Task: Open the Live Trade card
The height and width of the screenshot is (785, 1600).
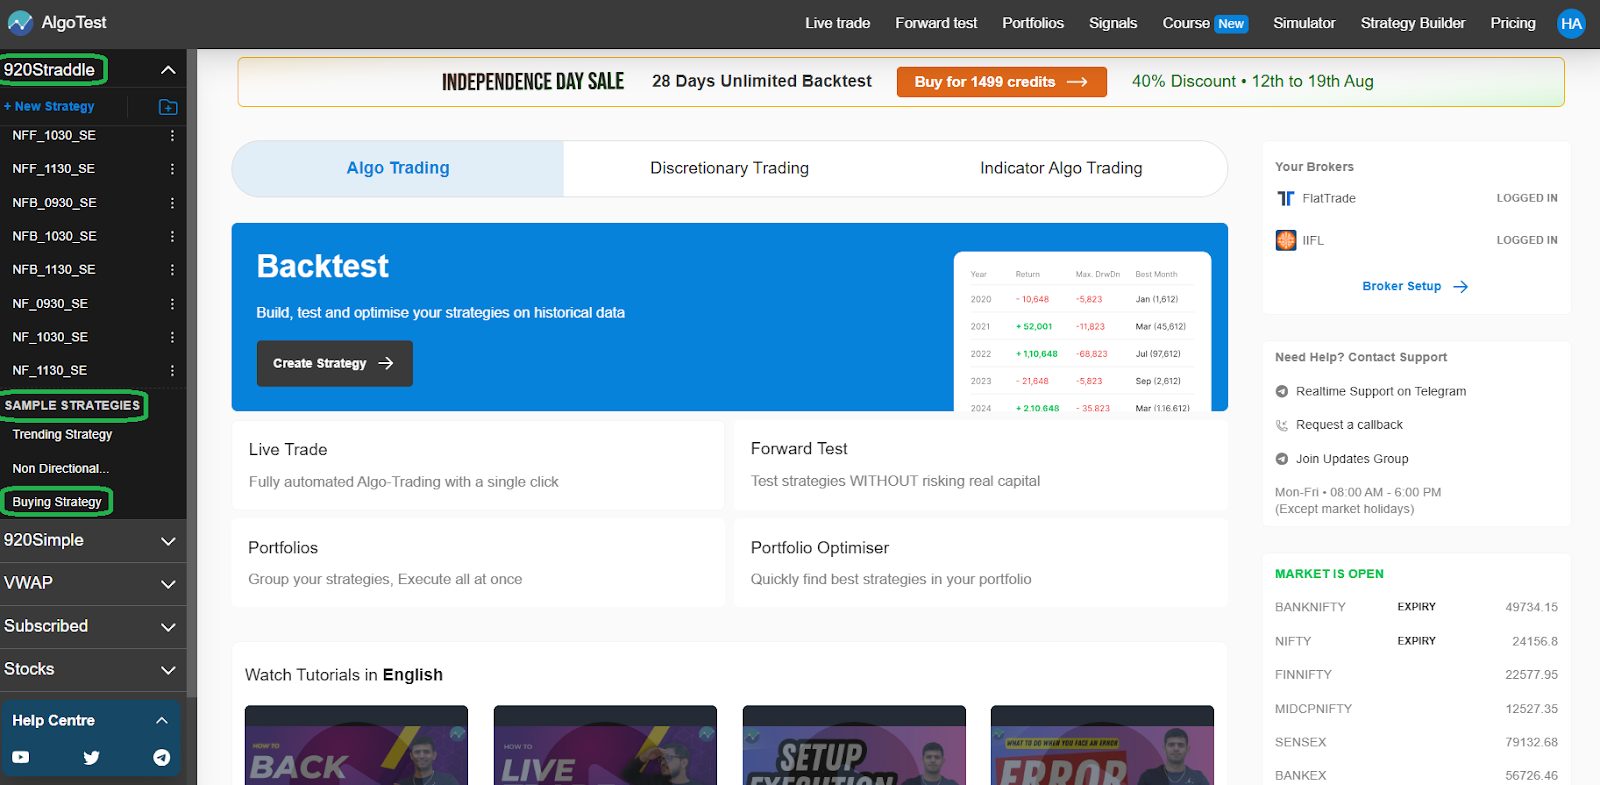Action: [x=478, y=465]
